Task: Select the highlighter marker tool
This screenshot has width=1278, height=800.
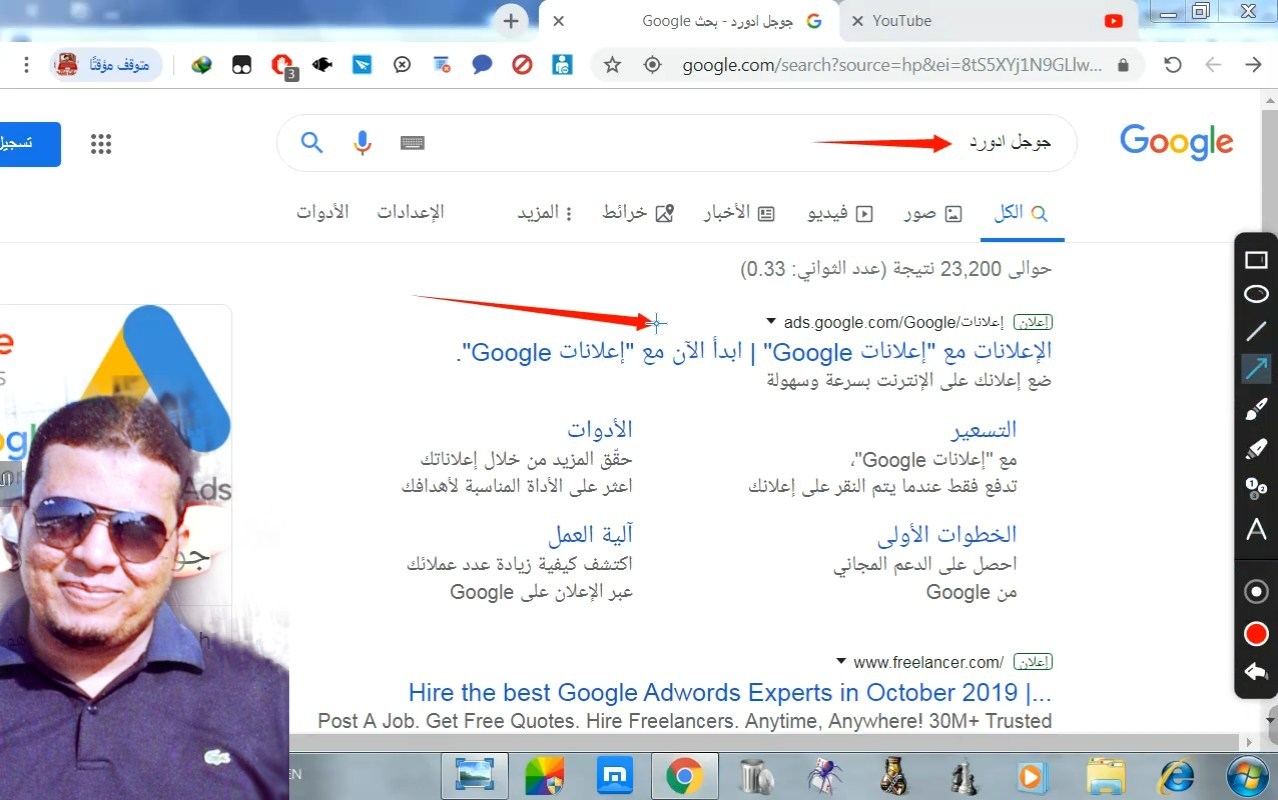Action: (1256, 449)
